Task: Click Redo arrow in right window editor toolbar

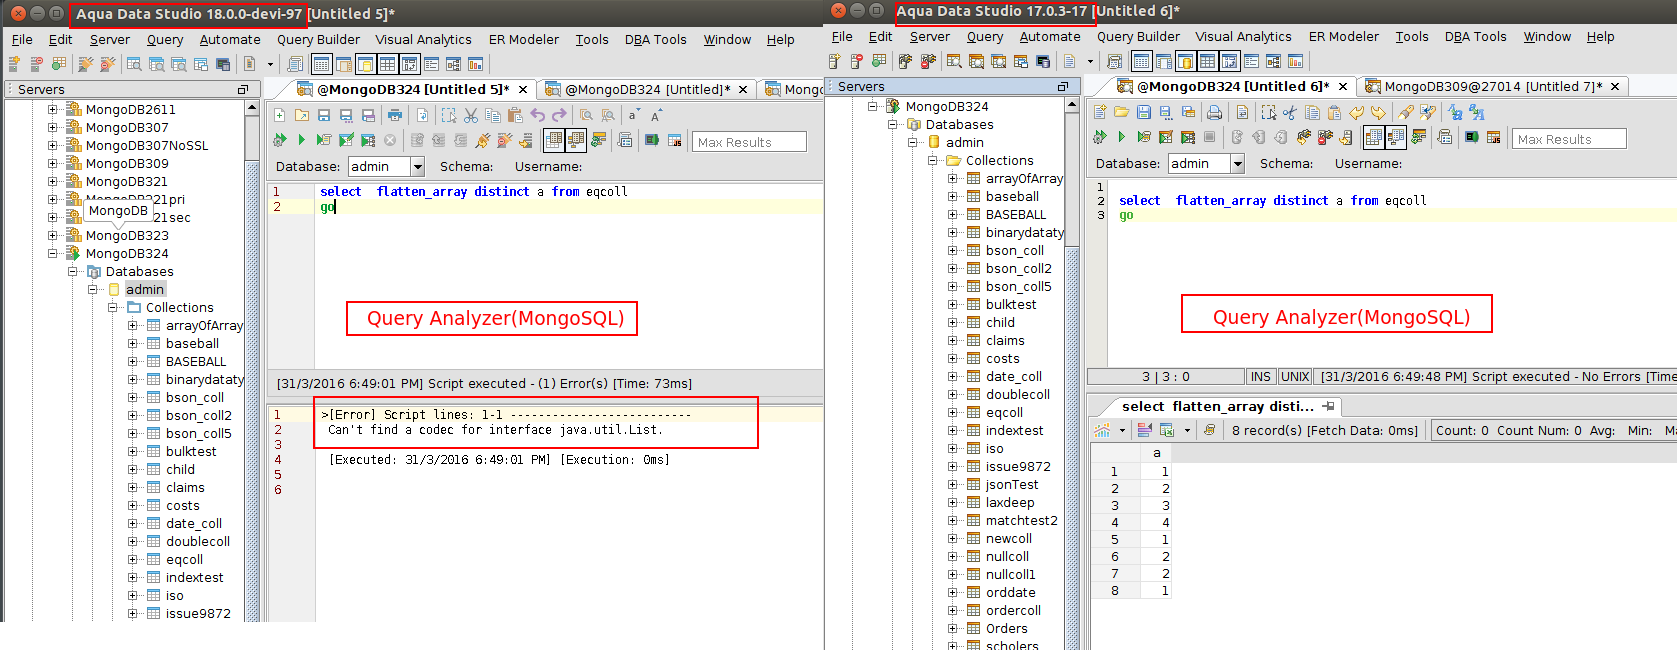Action: pyautogui.click(x=1378, y=112)
